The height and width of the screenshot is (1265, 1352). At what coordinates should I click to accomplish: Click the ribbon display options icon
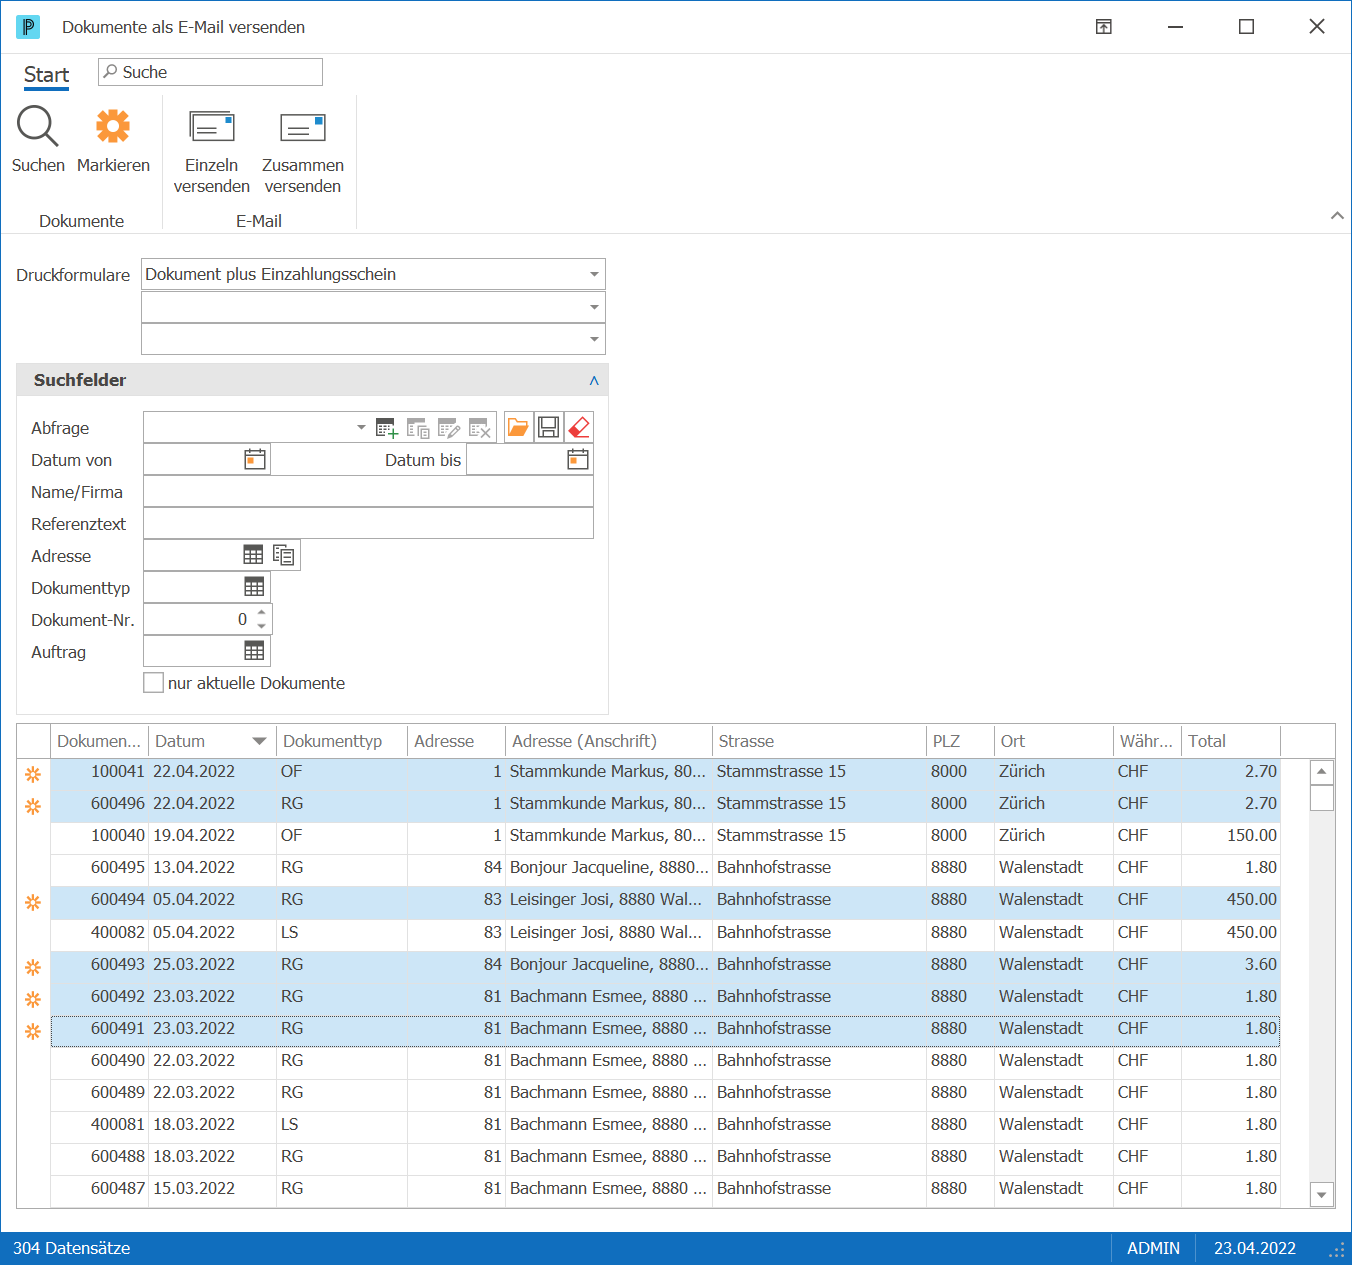[1104, 27]
